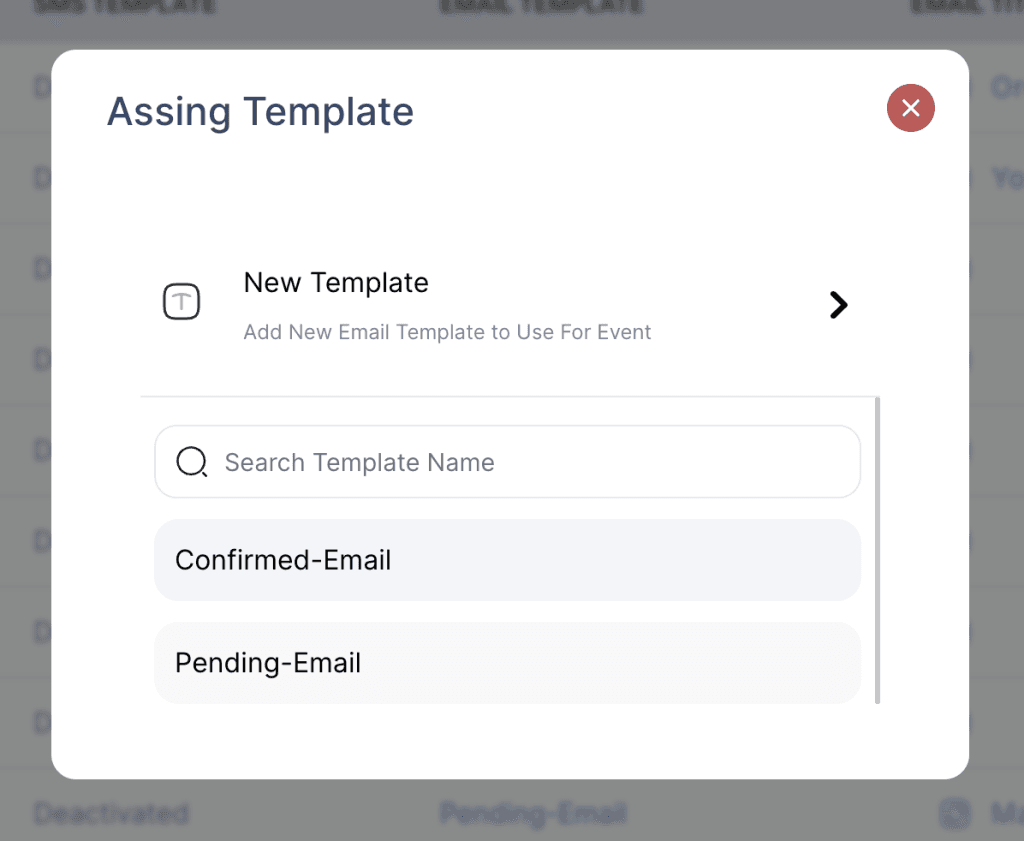Image resolution: width=1024 pixels, height=841 pixels.
Task: Expand New Template with the right chevron
Action: [838, 305]
